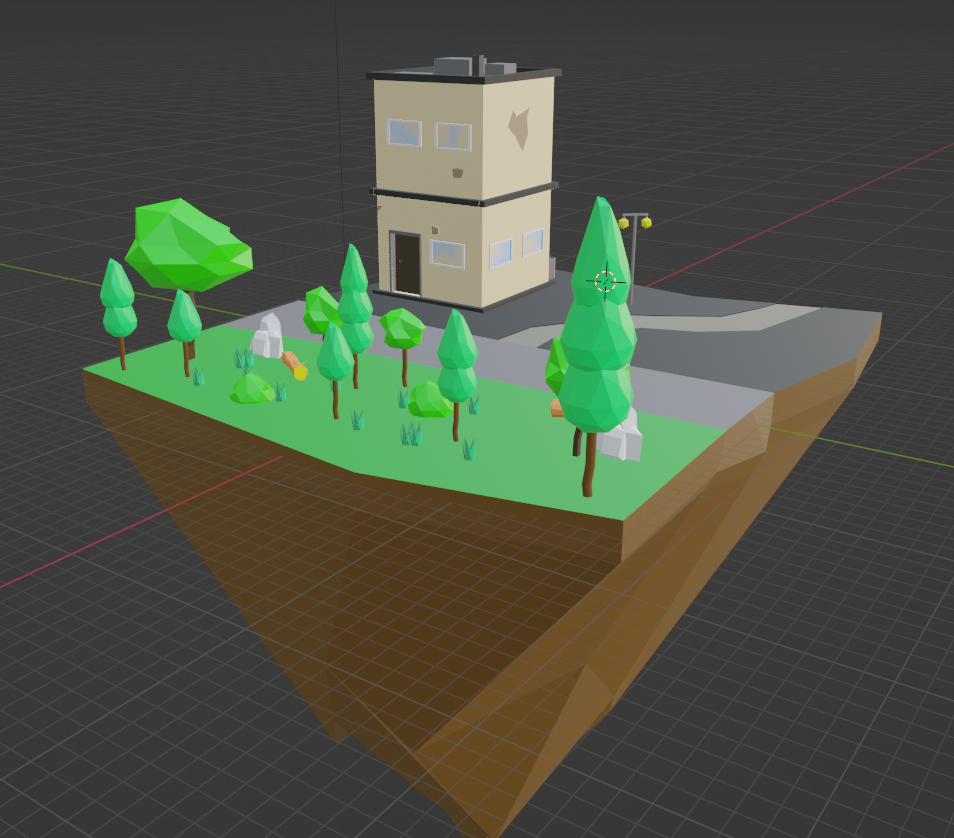This screenshot has height=838, width=954.
Task: Select the ground-floor window beside the door
Action: [447, 254]
